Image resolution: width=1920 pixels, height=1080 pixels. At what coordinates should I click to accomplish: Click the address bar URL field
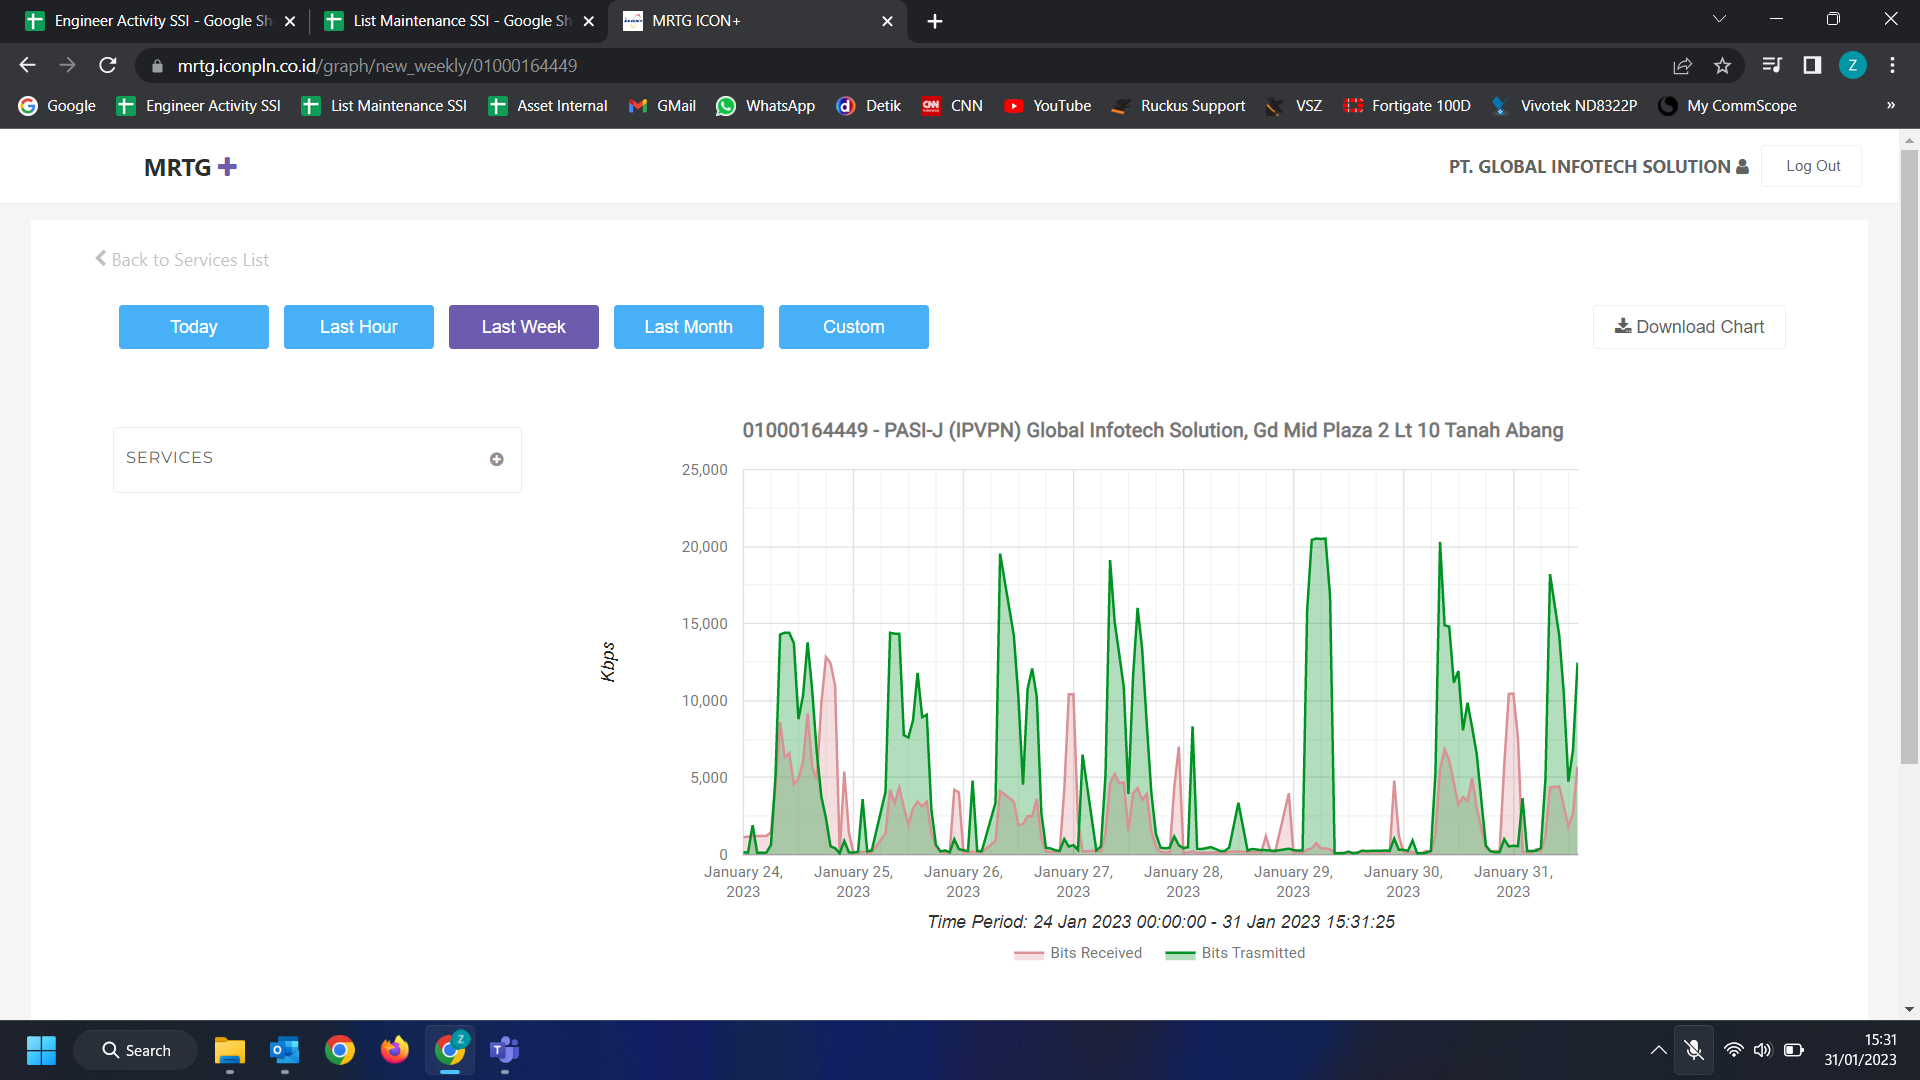900,66
